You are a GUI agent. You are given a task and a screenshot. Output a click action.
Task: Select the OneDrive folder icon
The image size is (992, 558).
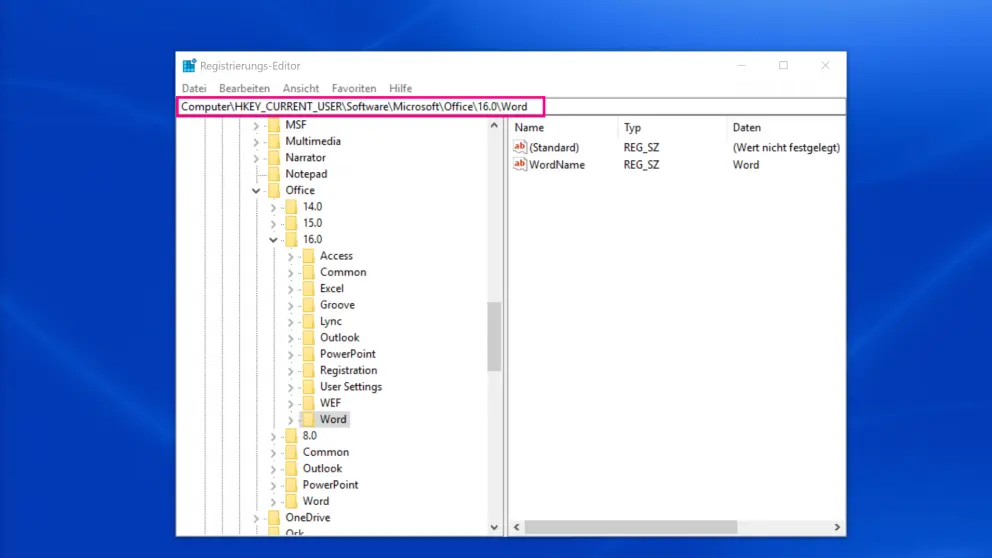pyautogui.click(x=274, y=518)
